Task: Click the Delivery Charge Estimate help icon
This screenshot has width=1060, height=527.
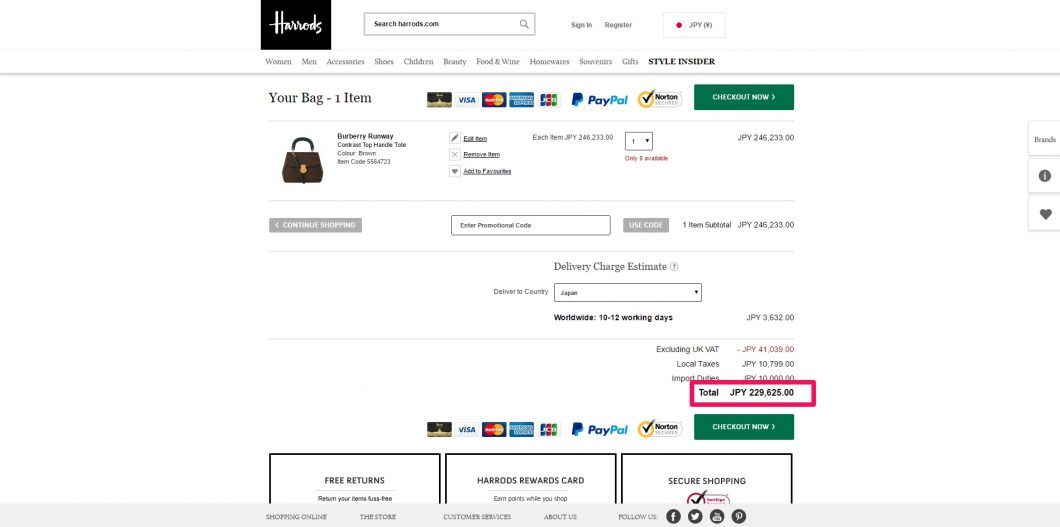Action: (674, 267)
